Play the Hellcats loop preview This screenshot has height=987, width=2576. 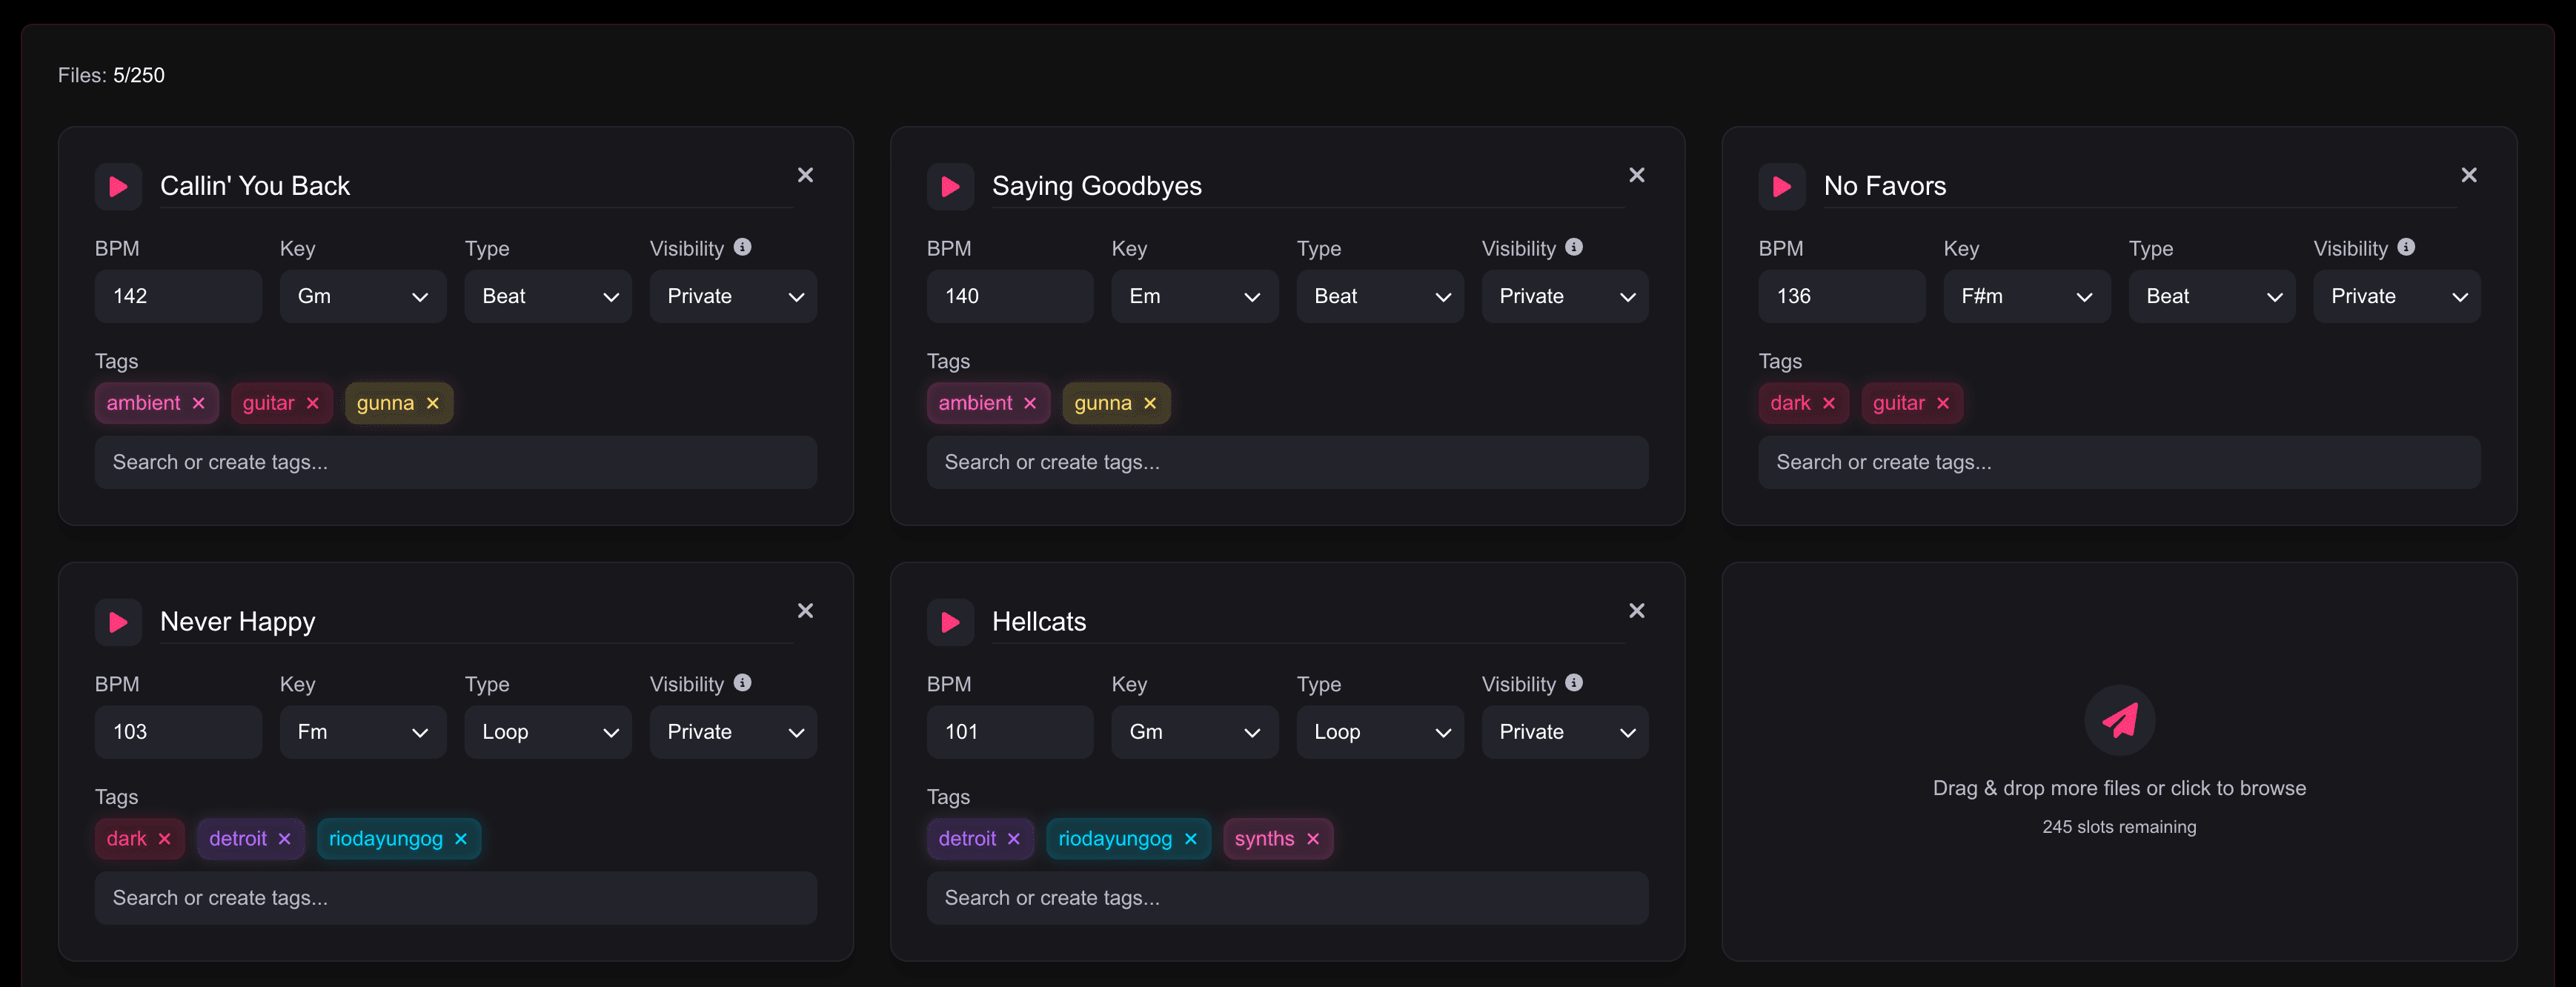pyautogui.click(x=949, y=622)
